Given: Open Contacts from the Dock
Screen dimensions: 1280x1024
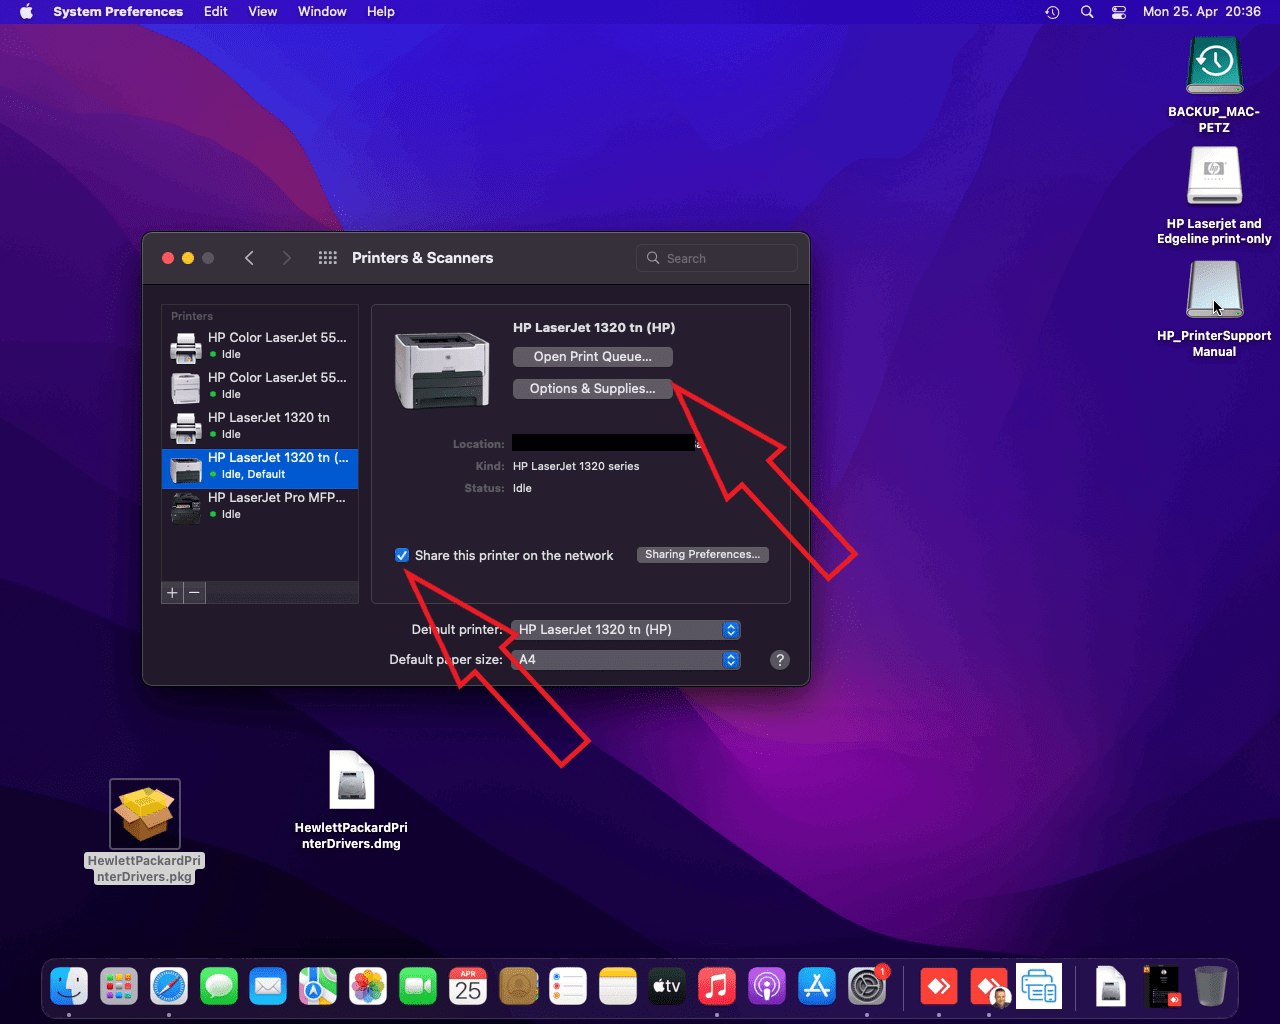Looking at the screenshot, I should [518, 987].
